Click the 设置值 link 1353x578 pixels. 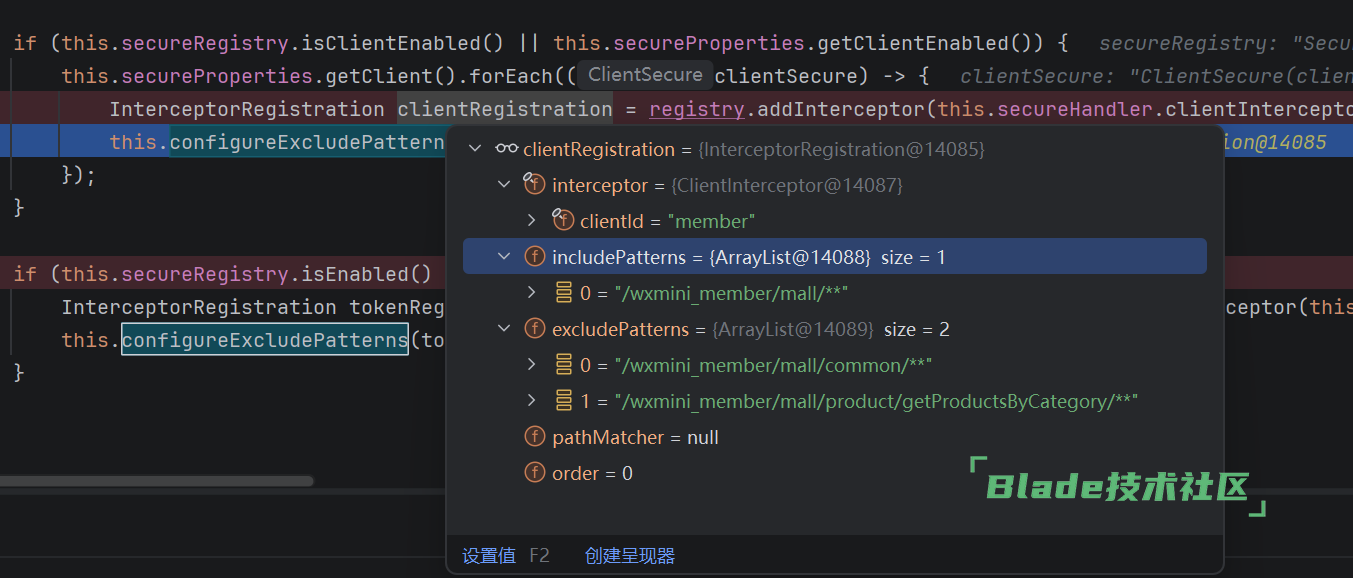488,556
